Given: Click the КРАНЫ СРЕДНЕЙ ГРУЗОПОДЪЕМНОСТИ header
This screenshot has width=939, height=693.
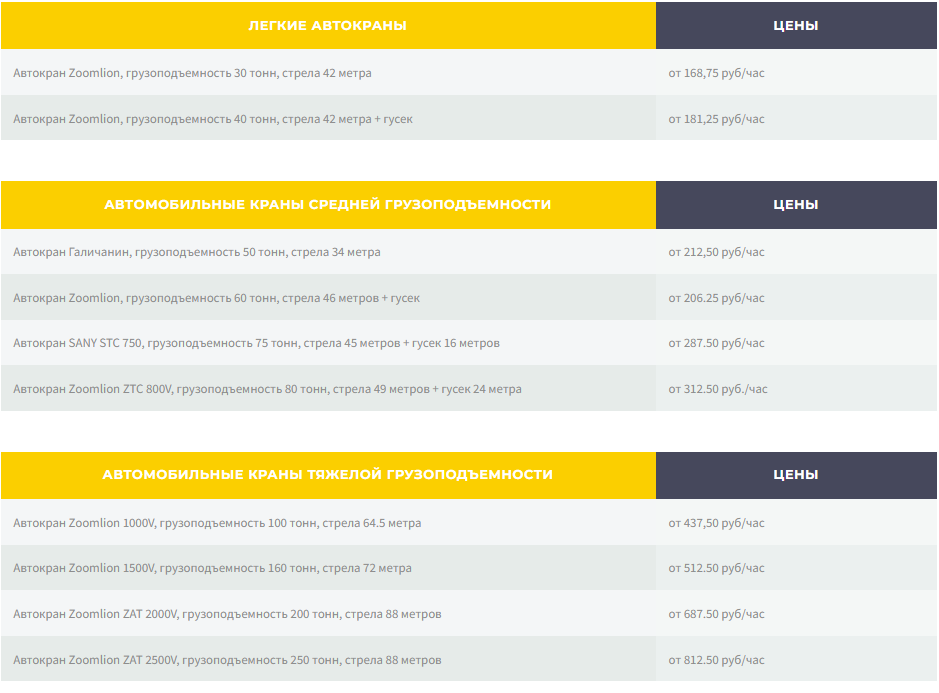Looking at the screenshot, I should 327,204.
